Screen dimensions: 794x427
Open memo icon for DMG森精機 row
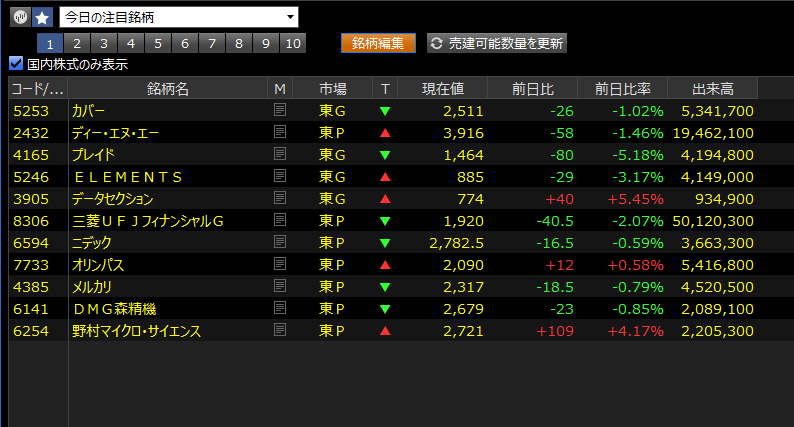tap(280, 308)
